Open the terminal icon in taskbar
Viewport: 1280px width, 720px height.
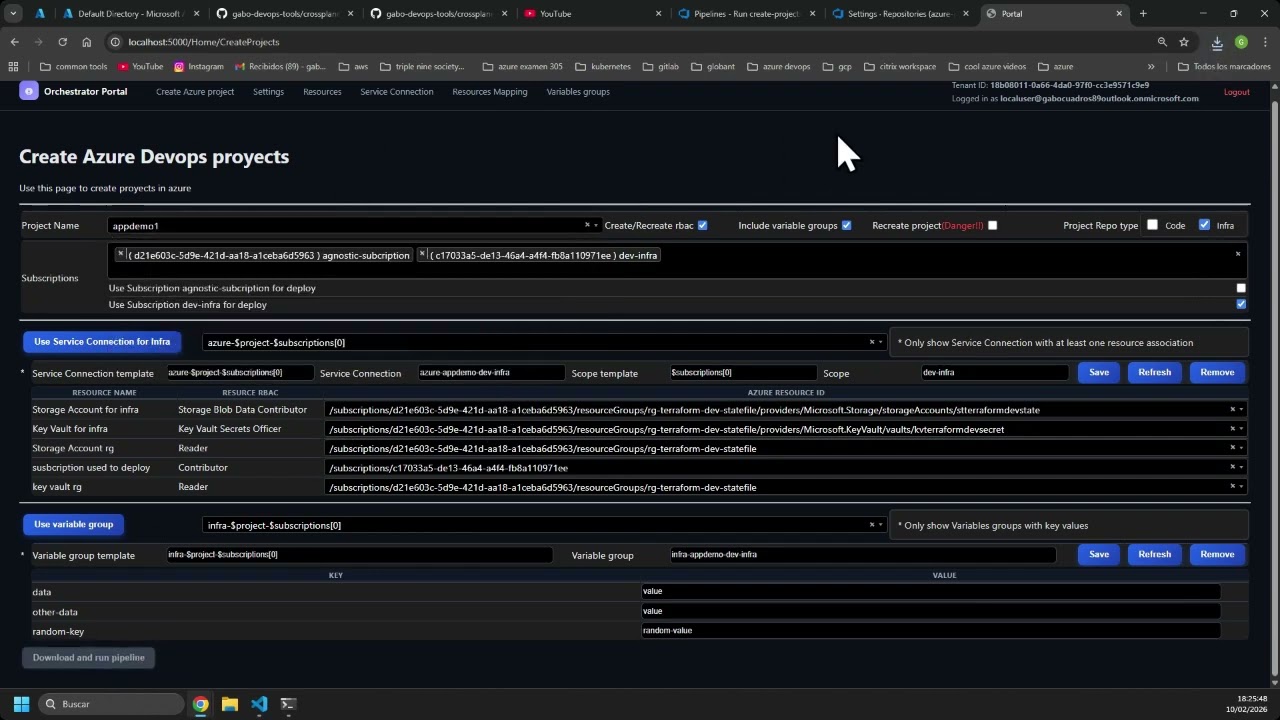click(288, 704)
